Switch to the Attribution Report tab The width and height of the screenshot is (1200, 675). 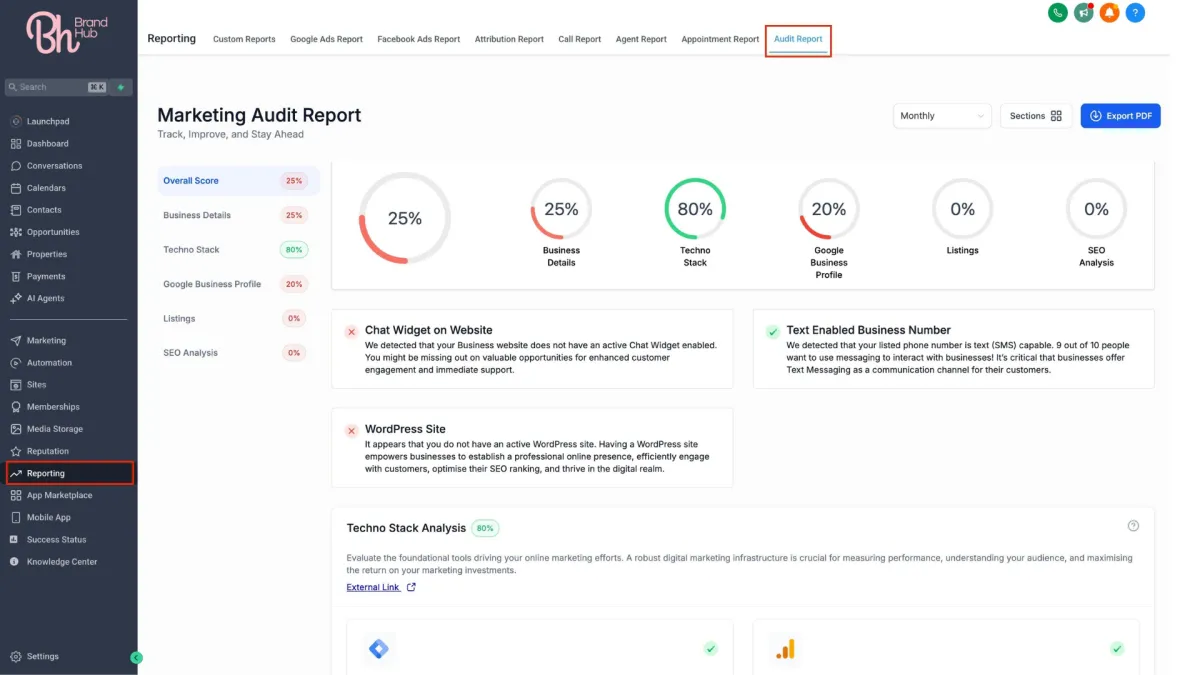click(509, 39)
